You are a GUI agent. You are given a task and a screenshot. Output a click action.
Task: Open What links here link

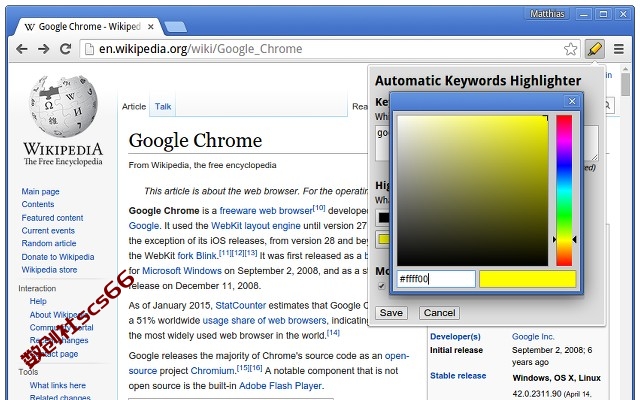point(58,385)
